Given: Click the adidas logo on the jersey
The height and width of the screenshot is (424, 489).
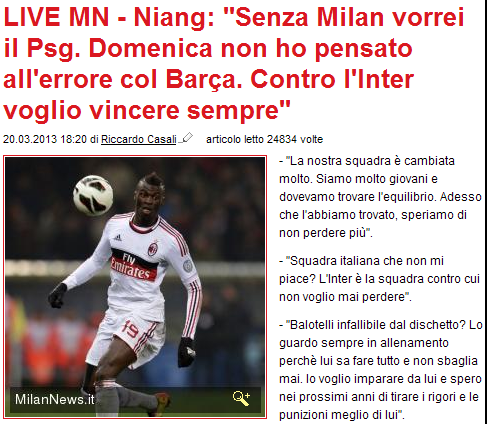Looking at the screenshot, I should (x=117, y=237).
